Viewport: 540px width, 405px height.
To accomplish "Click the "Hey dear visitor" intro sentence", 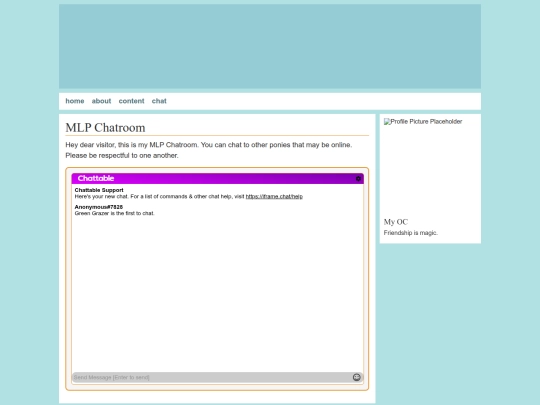I will pos(209,145).
